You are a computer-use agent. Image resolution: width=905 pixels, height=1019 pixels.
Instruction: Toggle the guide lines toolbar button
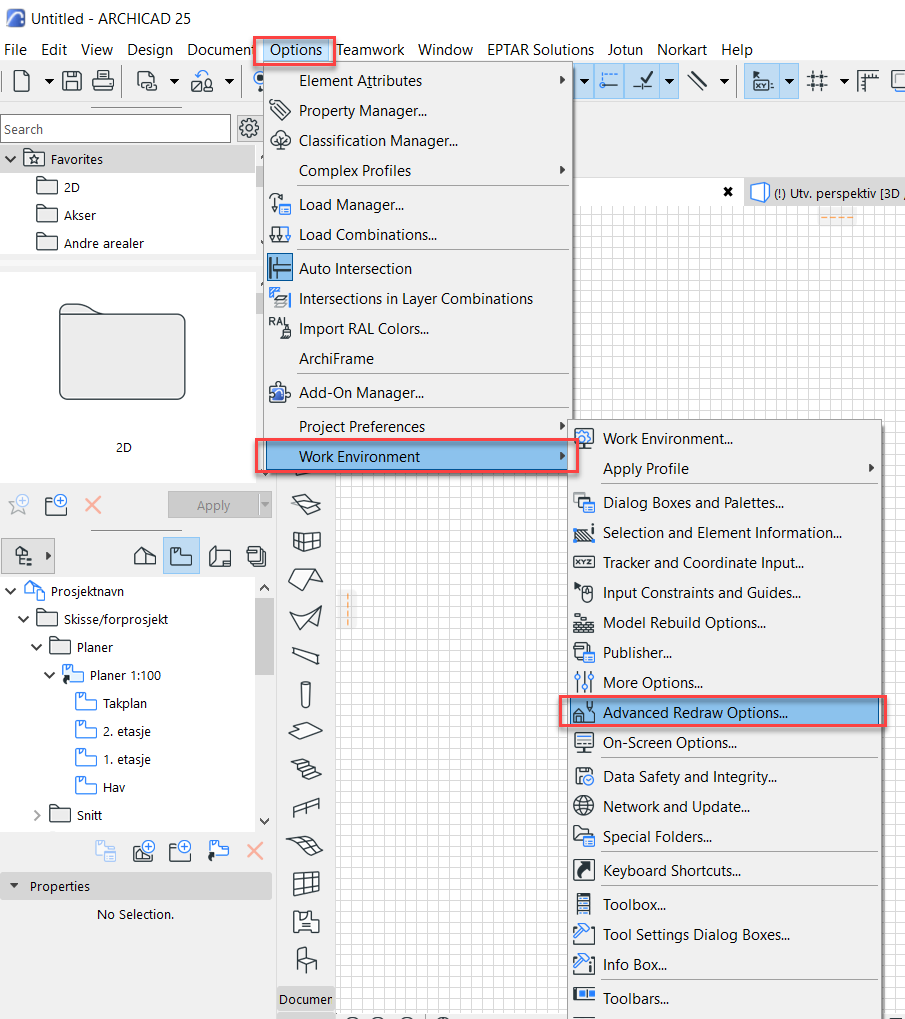(x=609, y=81)
